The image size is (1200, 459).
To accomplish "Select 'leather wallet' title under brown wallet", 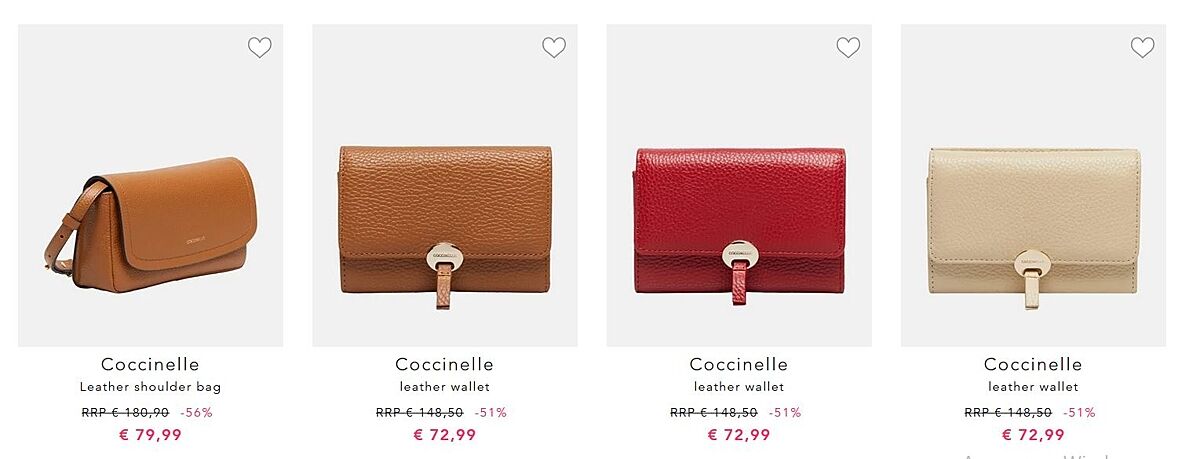I will coord(445,387).
